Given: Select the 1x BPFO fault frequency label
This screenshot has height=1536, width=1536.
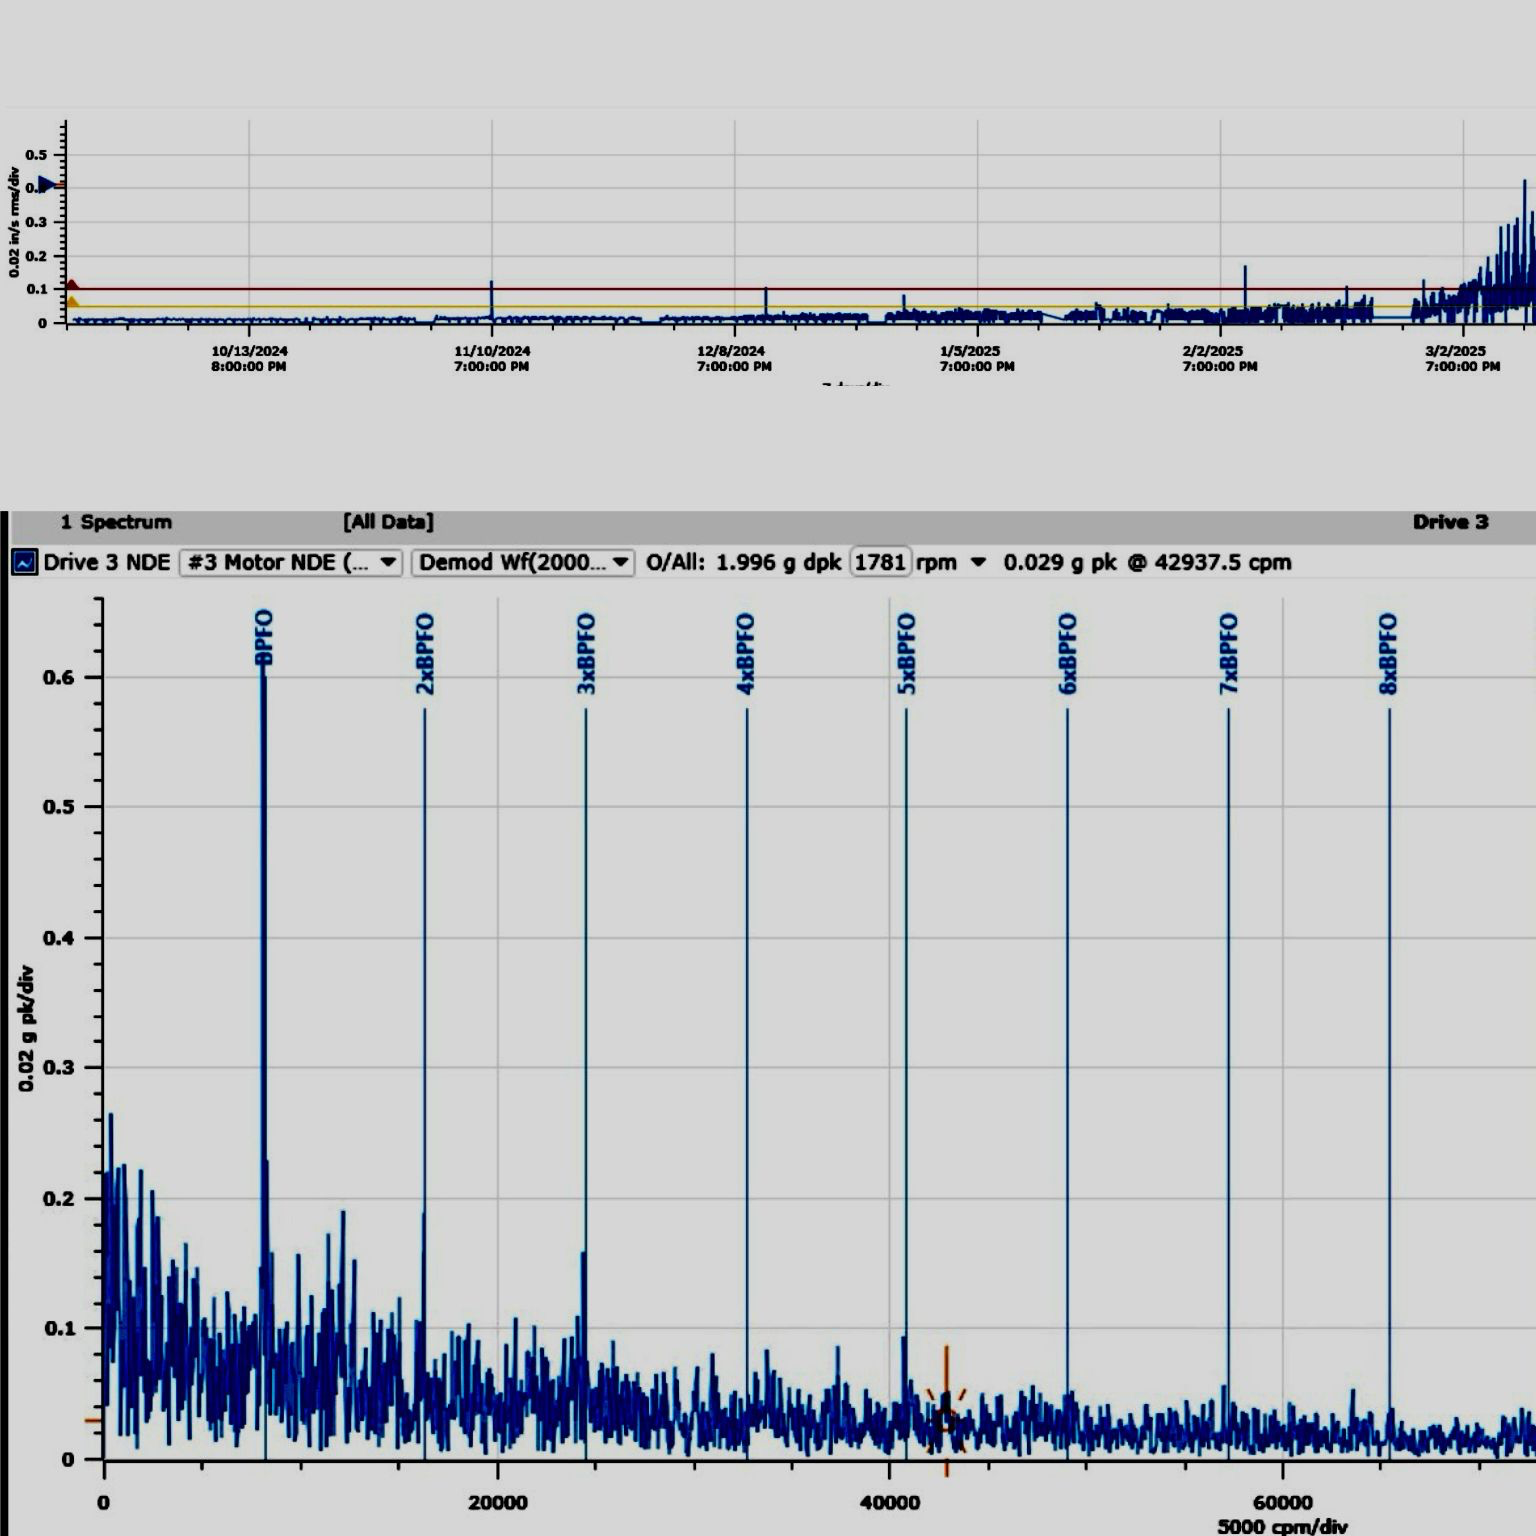Looking at the screenshot, I should tap(264, 638).
